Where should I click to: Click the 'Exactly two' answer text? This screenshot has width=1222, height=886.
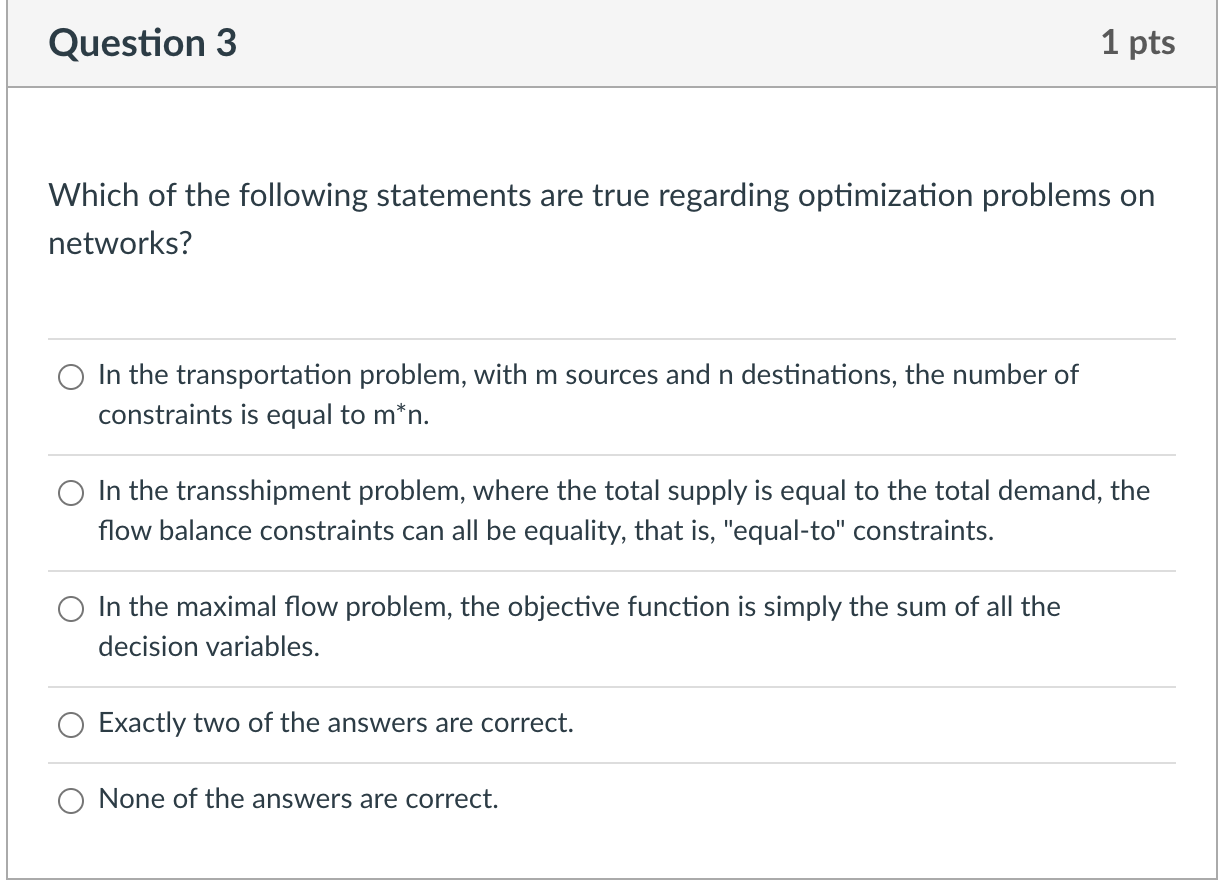pos(335,723)
